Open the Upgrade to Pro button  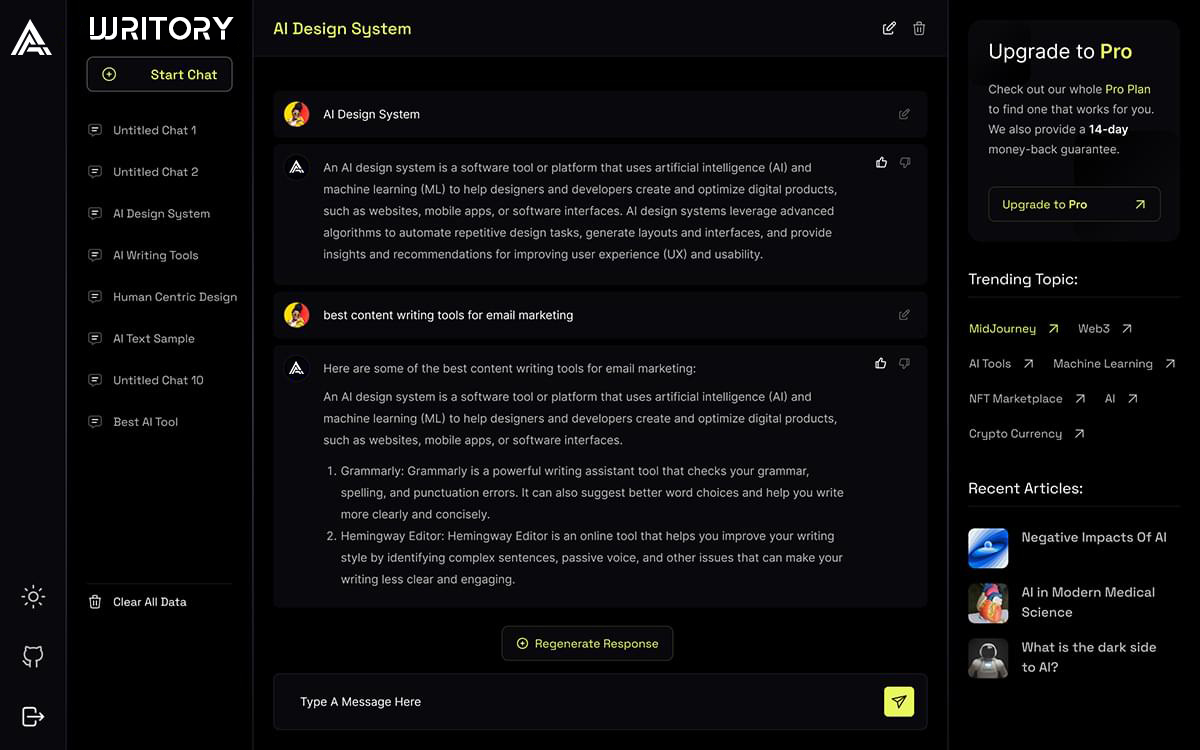(1074, 204)
